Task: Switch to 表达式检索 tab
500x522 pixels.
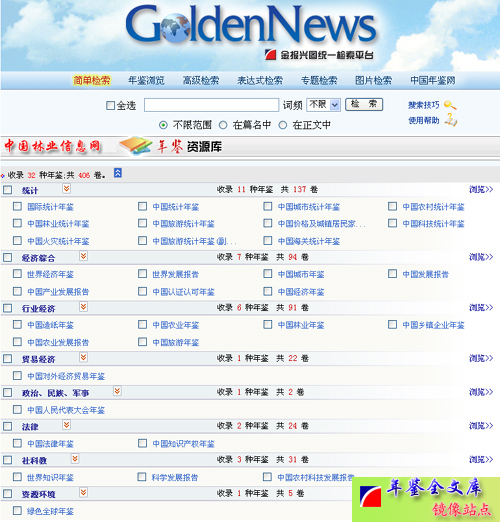Action: [x=260, y=80]
